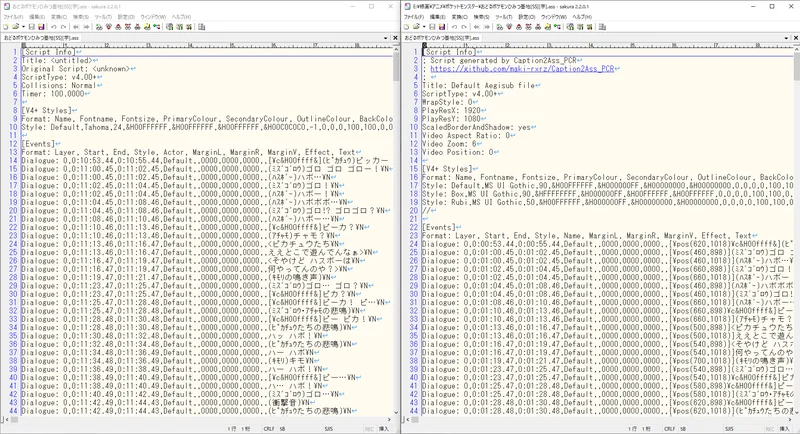This screenshot has height=434, width=800.
Task: Click the Save As icon in right toolbar
Action: pyautogui.click(x=444, y=27)
